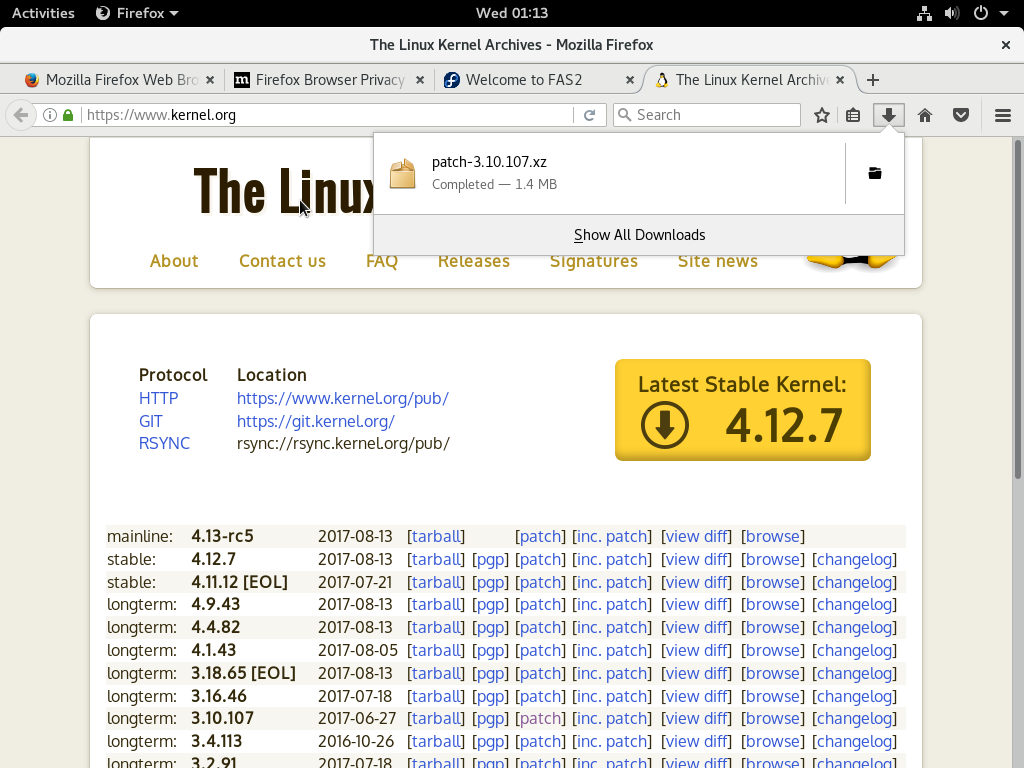
Task: Click the magnifier icon in search box
Action: point(625,115)
